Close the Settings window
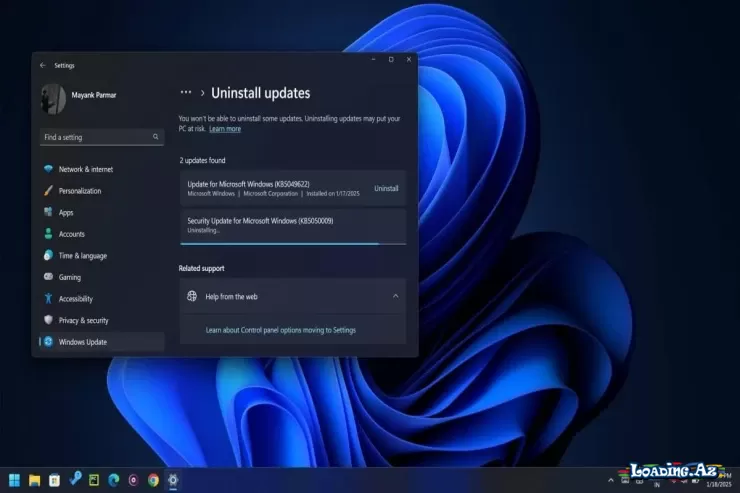The height and width of the screenshot is (493, 740). click(409, 59)
